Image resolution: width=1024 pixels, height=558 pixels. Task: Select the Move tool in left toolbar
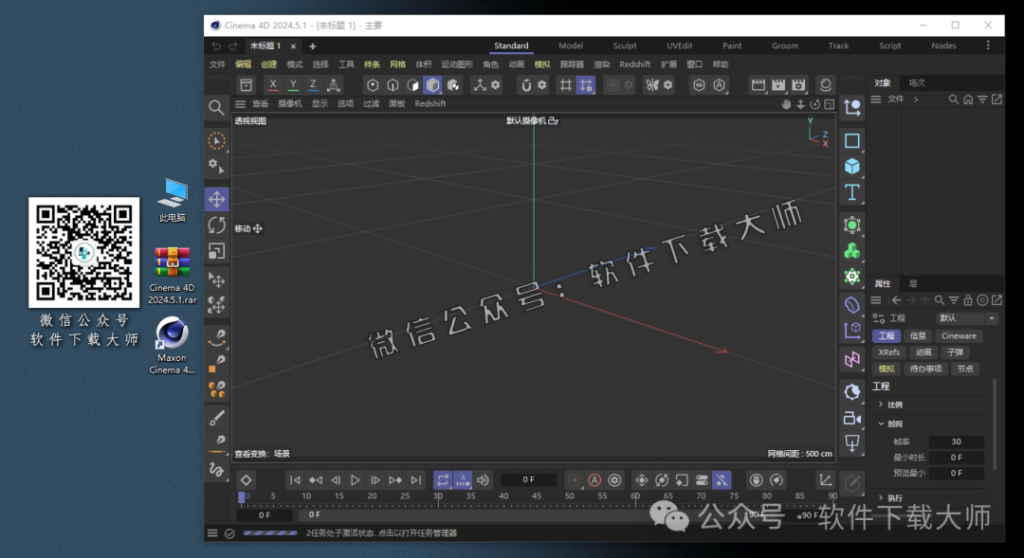coord(217,199)
